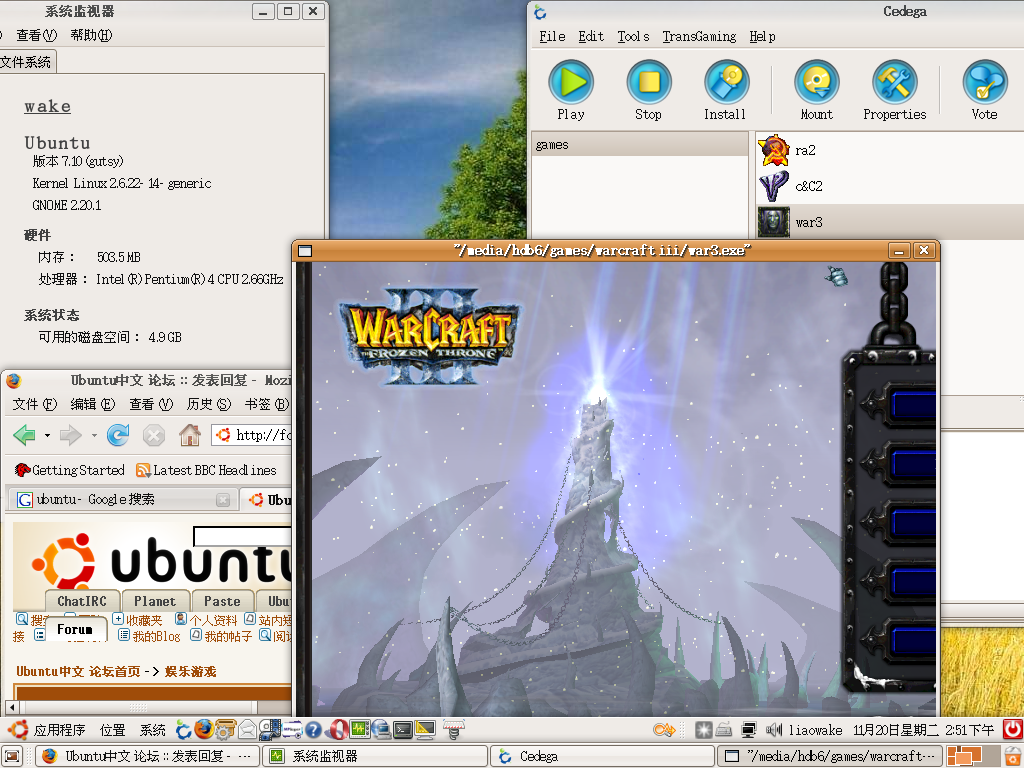
Task: Click the red power quit button
Action: click(1013, 729)
